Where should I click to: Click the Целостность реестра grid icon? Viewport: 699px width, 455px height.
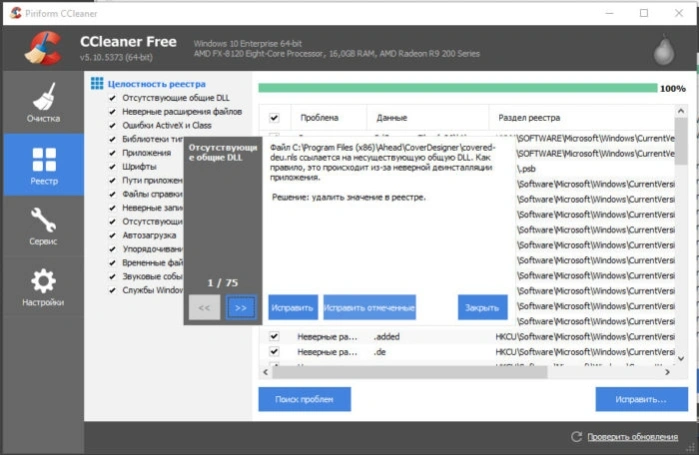point(97,83)
